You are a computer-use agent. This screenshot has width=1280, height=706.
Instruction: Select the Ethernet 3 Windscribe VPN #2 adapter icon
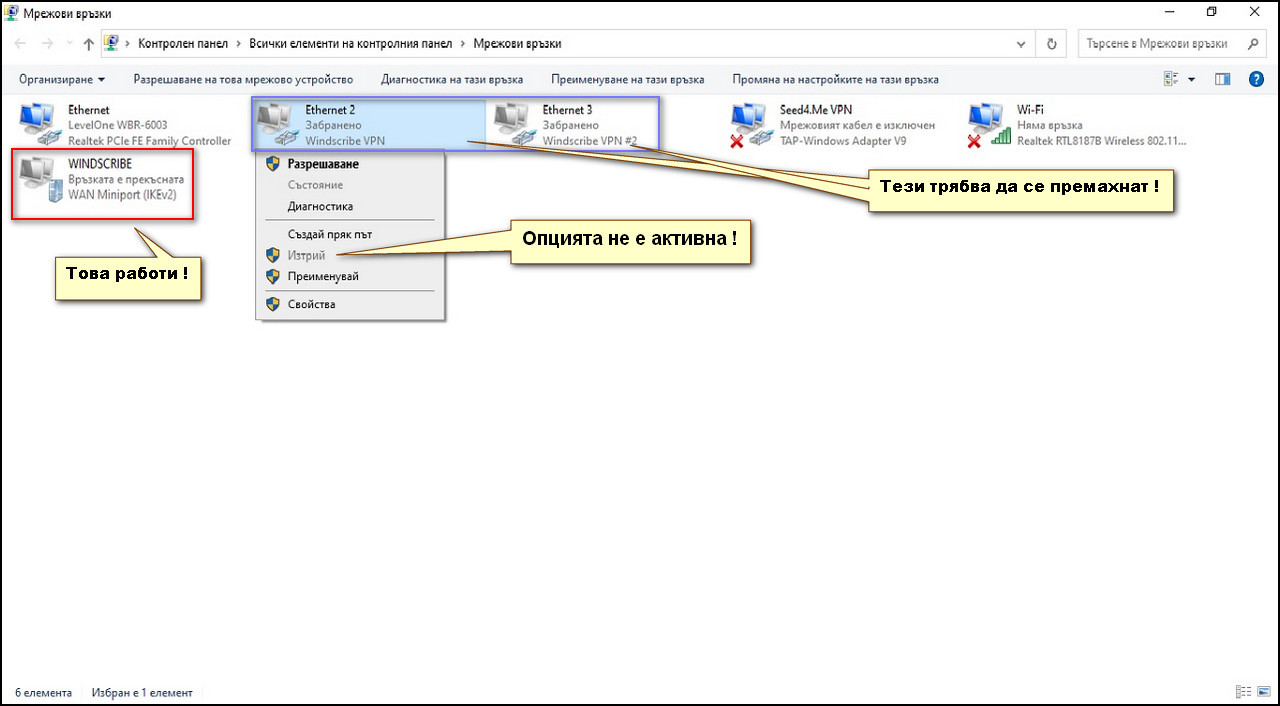pos(514,125)
